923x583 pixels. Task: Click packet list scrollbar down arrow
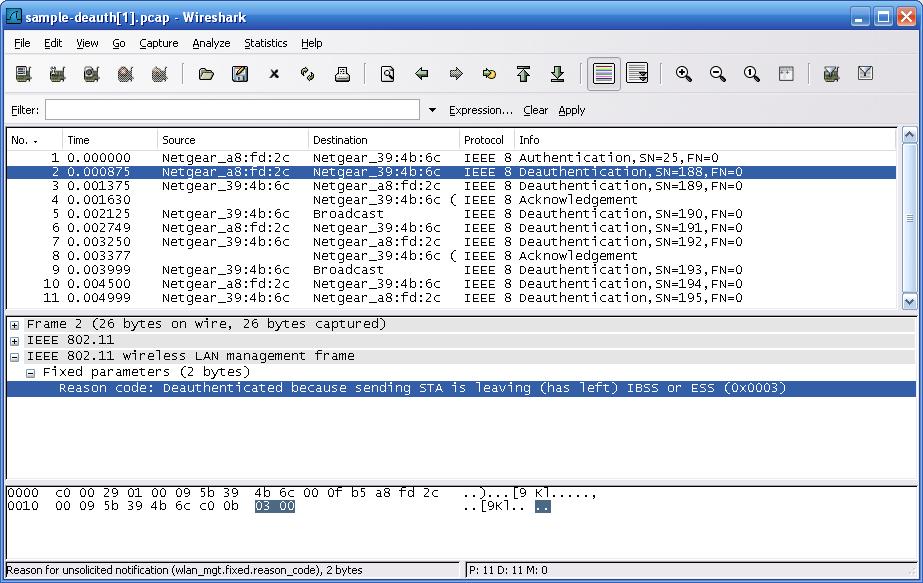coord(909,302)
